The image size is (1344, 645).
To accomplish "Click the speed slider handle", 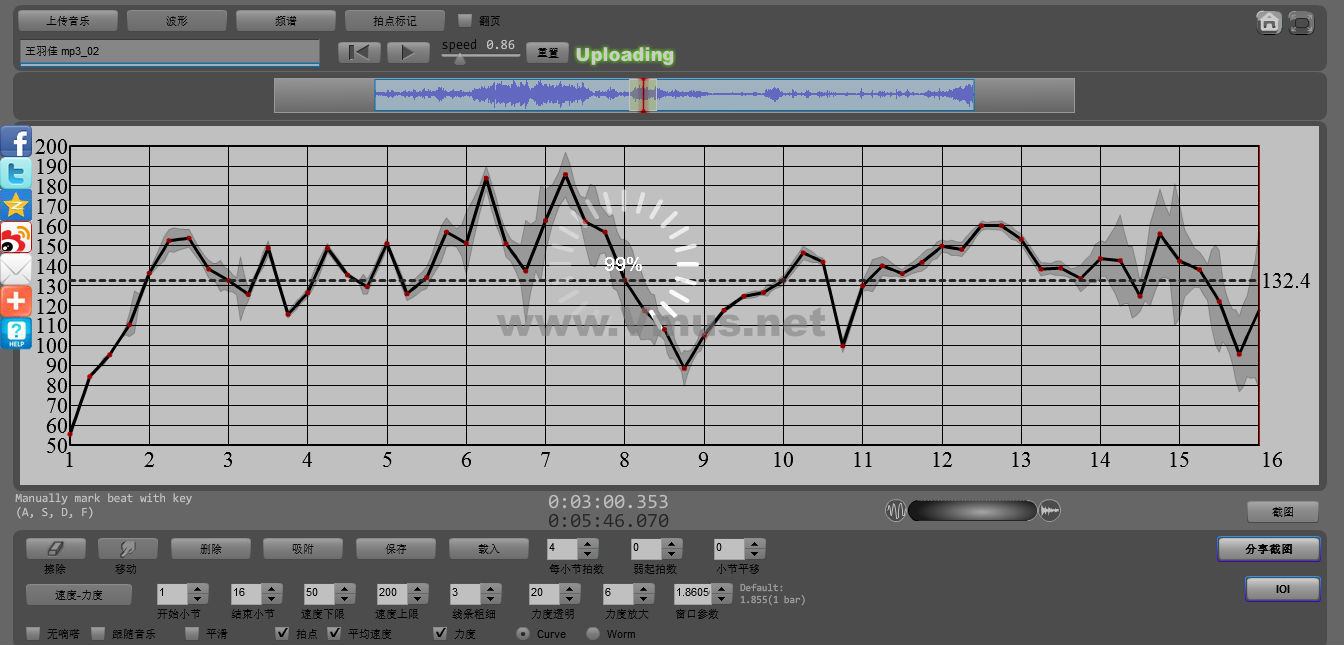I will pos(459,59).
